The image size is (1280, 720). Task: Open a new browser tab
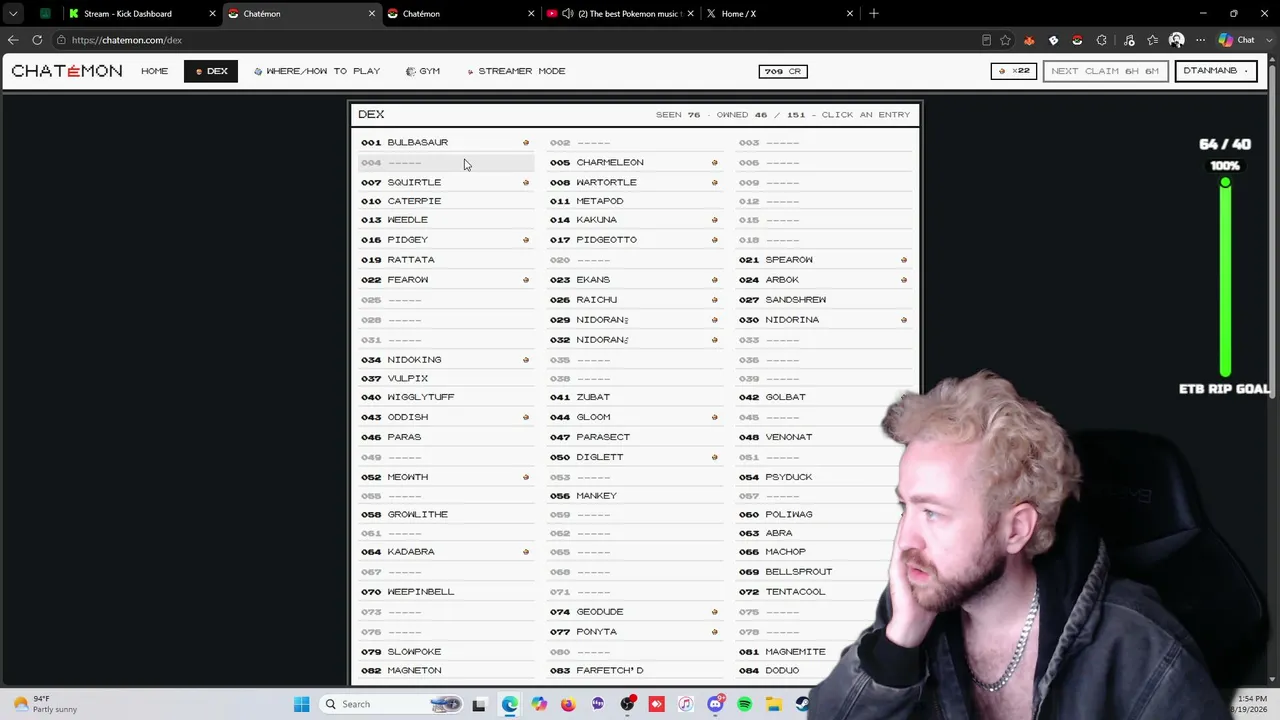pyautogui.click(x=874, y=14)
